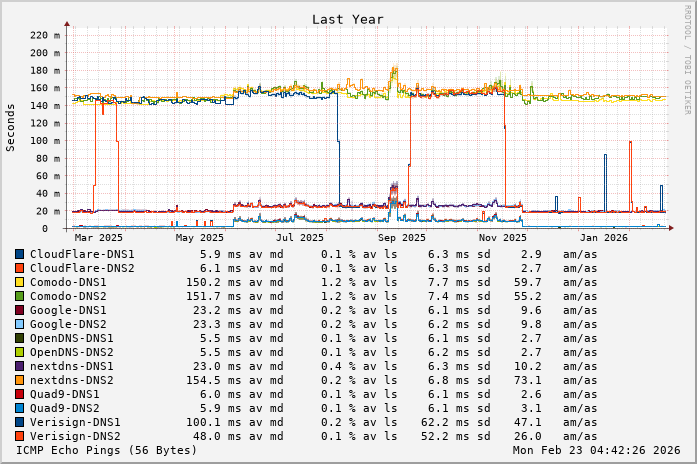Click the Google-DNS2 light blue swatch
The width and height of the screenshot is (697, 464).
point(19,325)
